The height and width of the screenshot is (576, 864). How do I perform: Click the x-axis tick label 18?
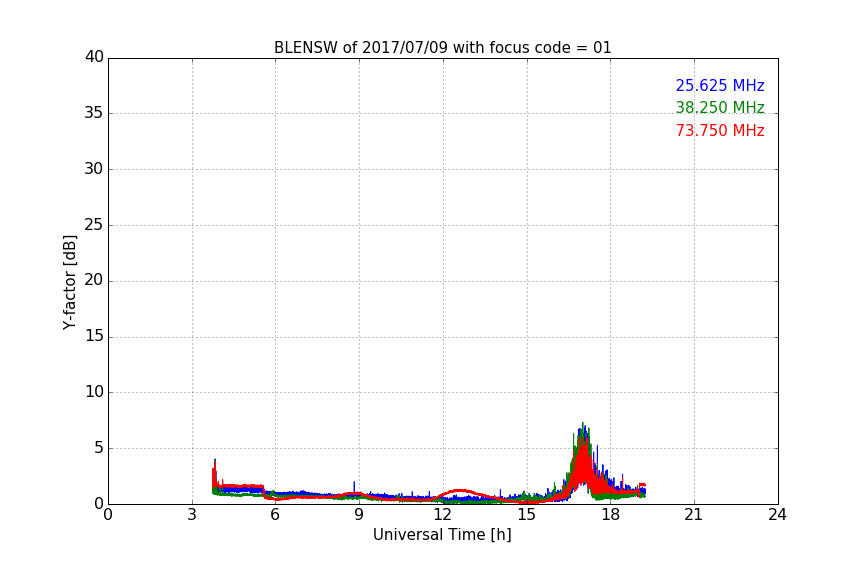611,515
